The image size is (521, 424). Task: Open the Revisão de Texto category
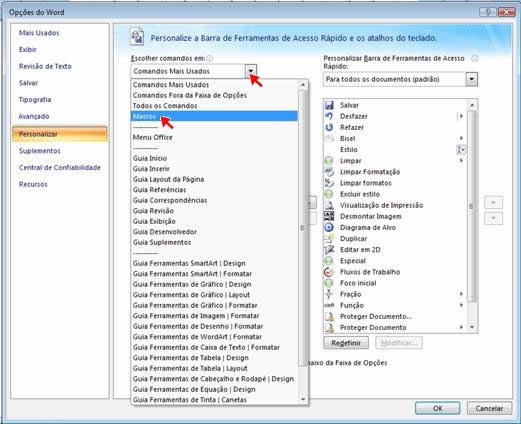[45, 66]
